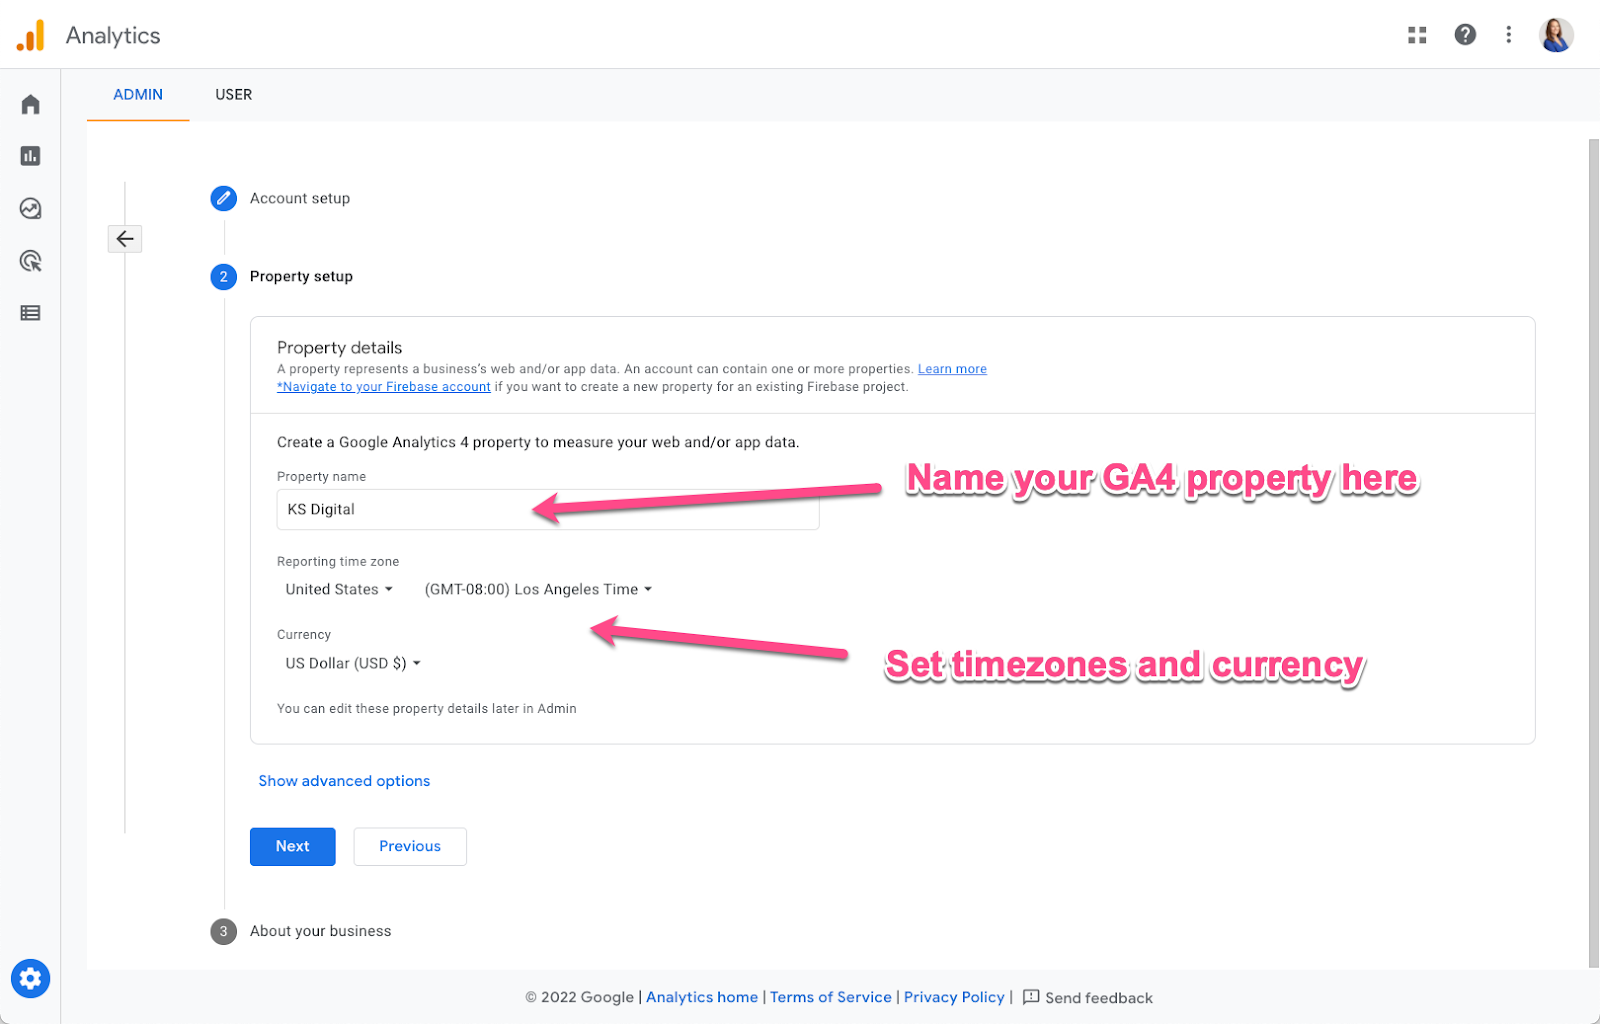The image size is (1600, 1024).
Task: Click 'You can edit these property details' note
Action: point(427,709)
